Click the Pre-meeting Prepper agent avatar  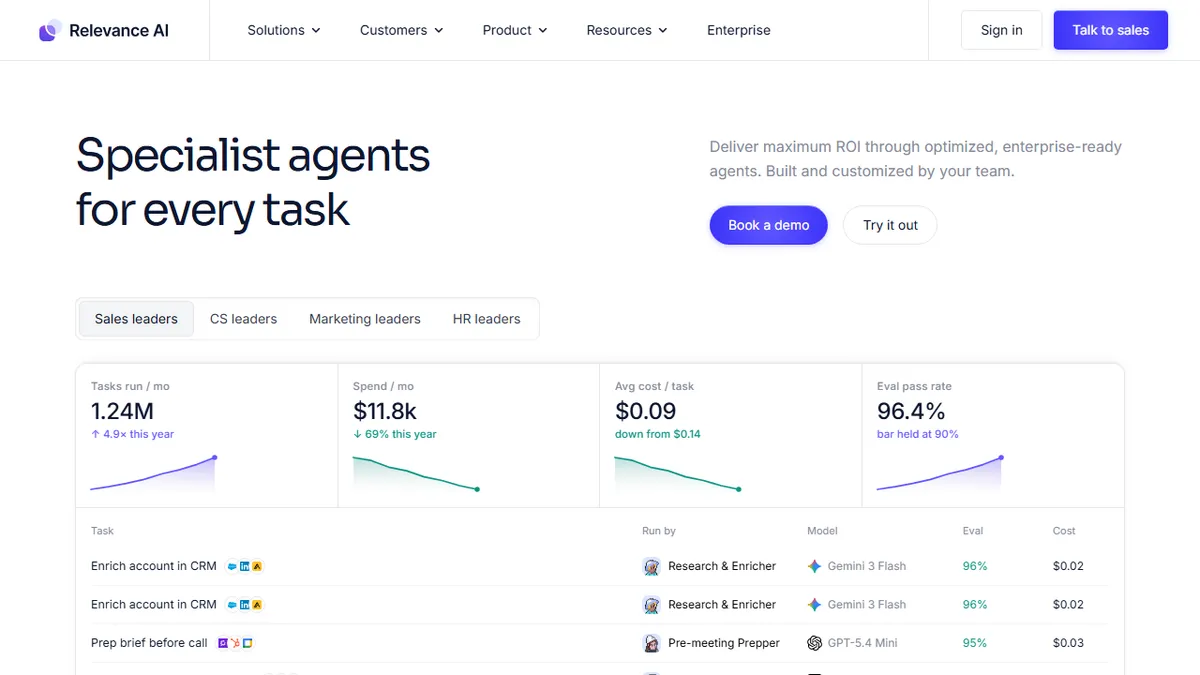651,643
